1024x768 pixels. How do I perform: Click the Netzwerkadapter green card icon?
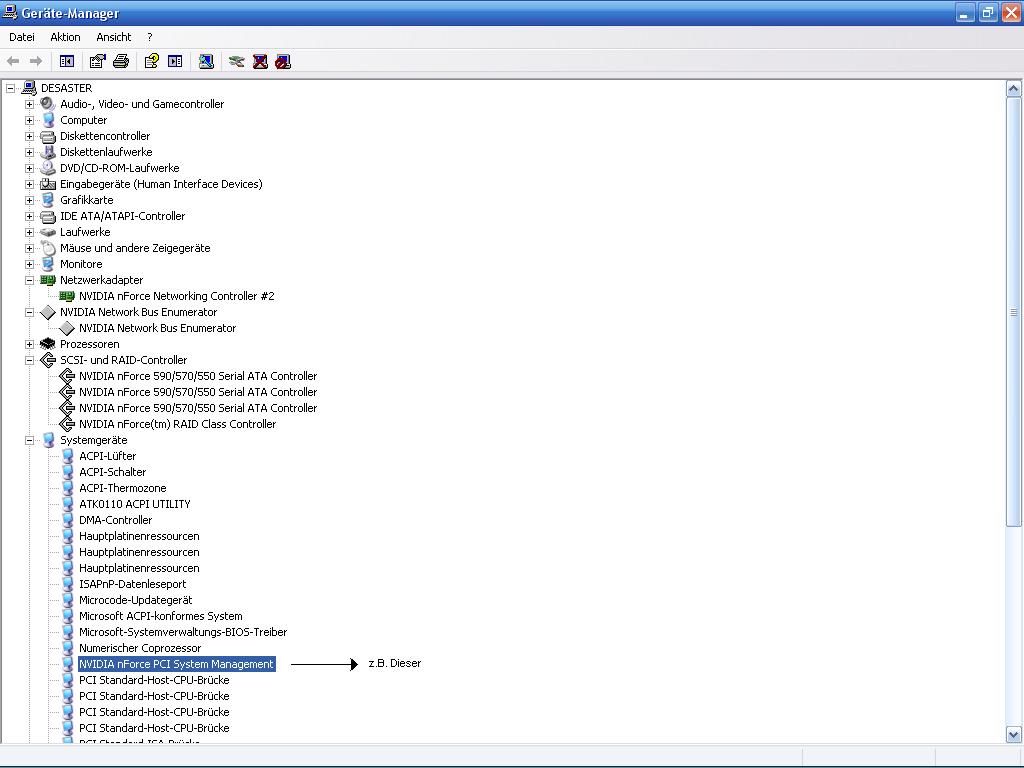tap(48, 280)
